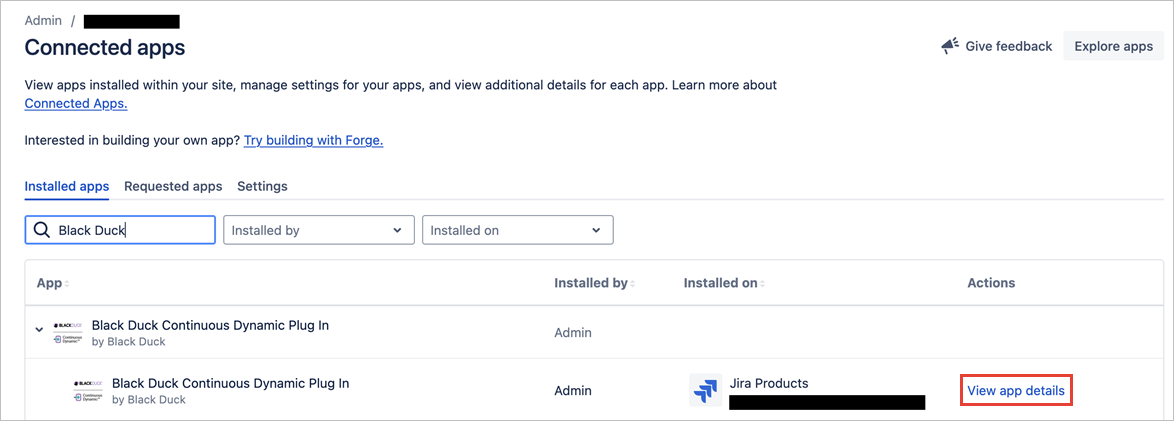Click Admin in the parent app row
This screenshot has height=421, width=1174.
(x=573, y=332)
